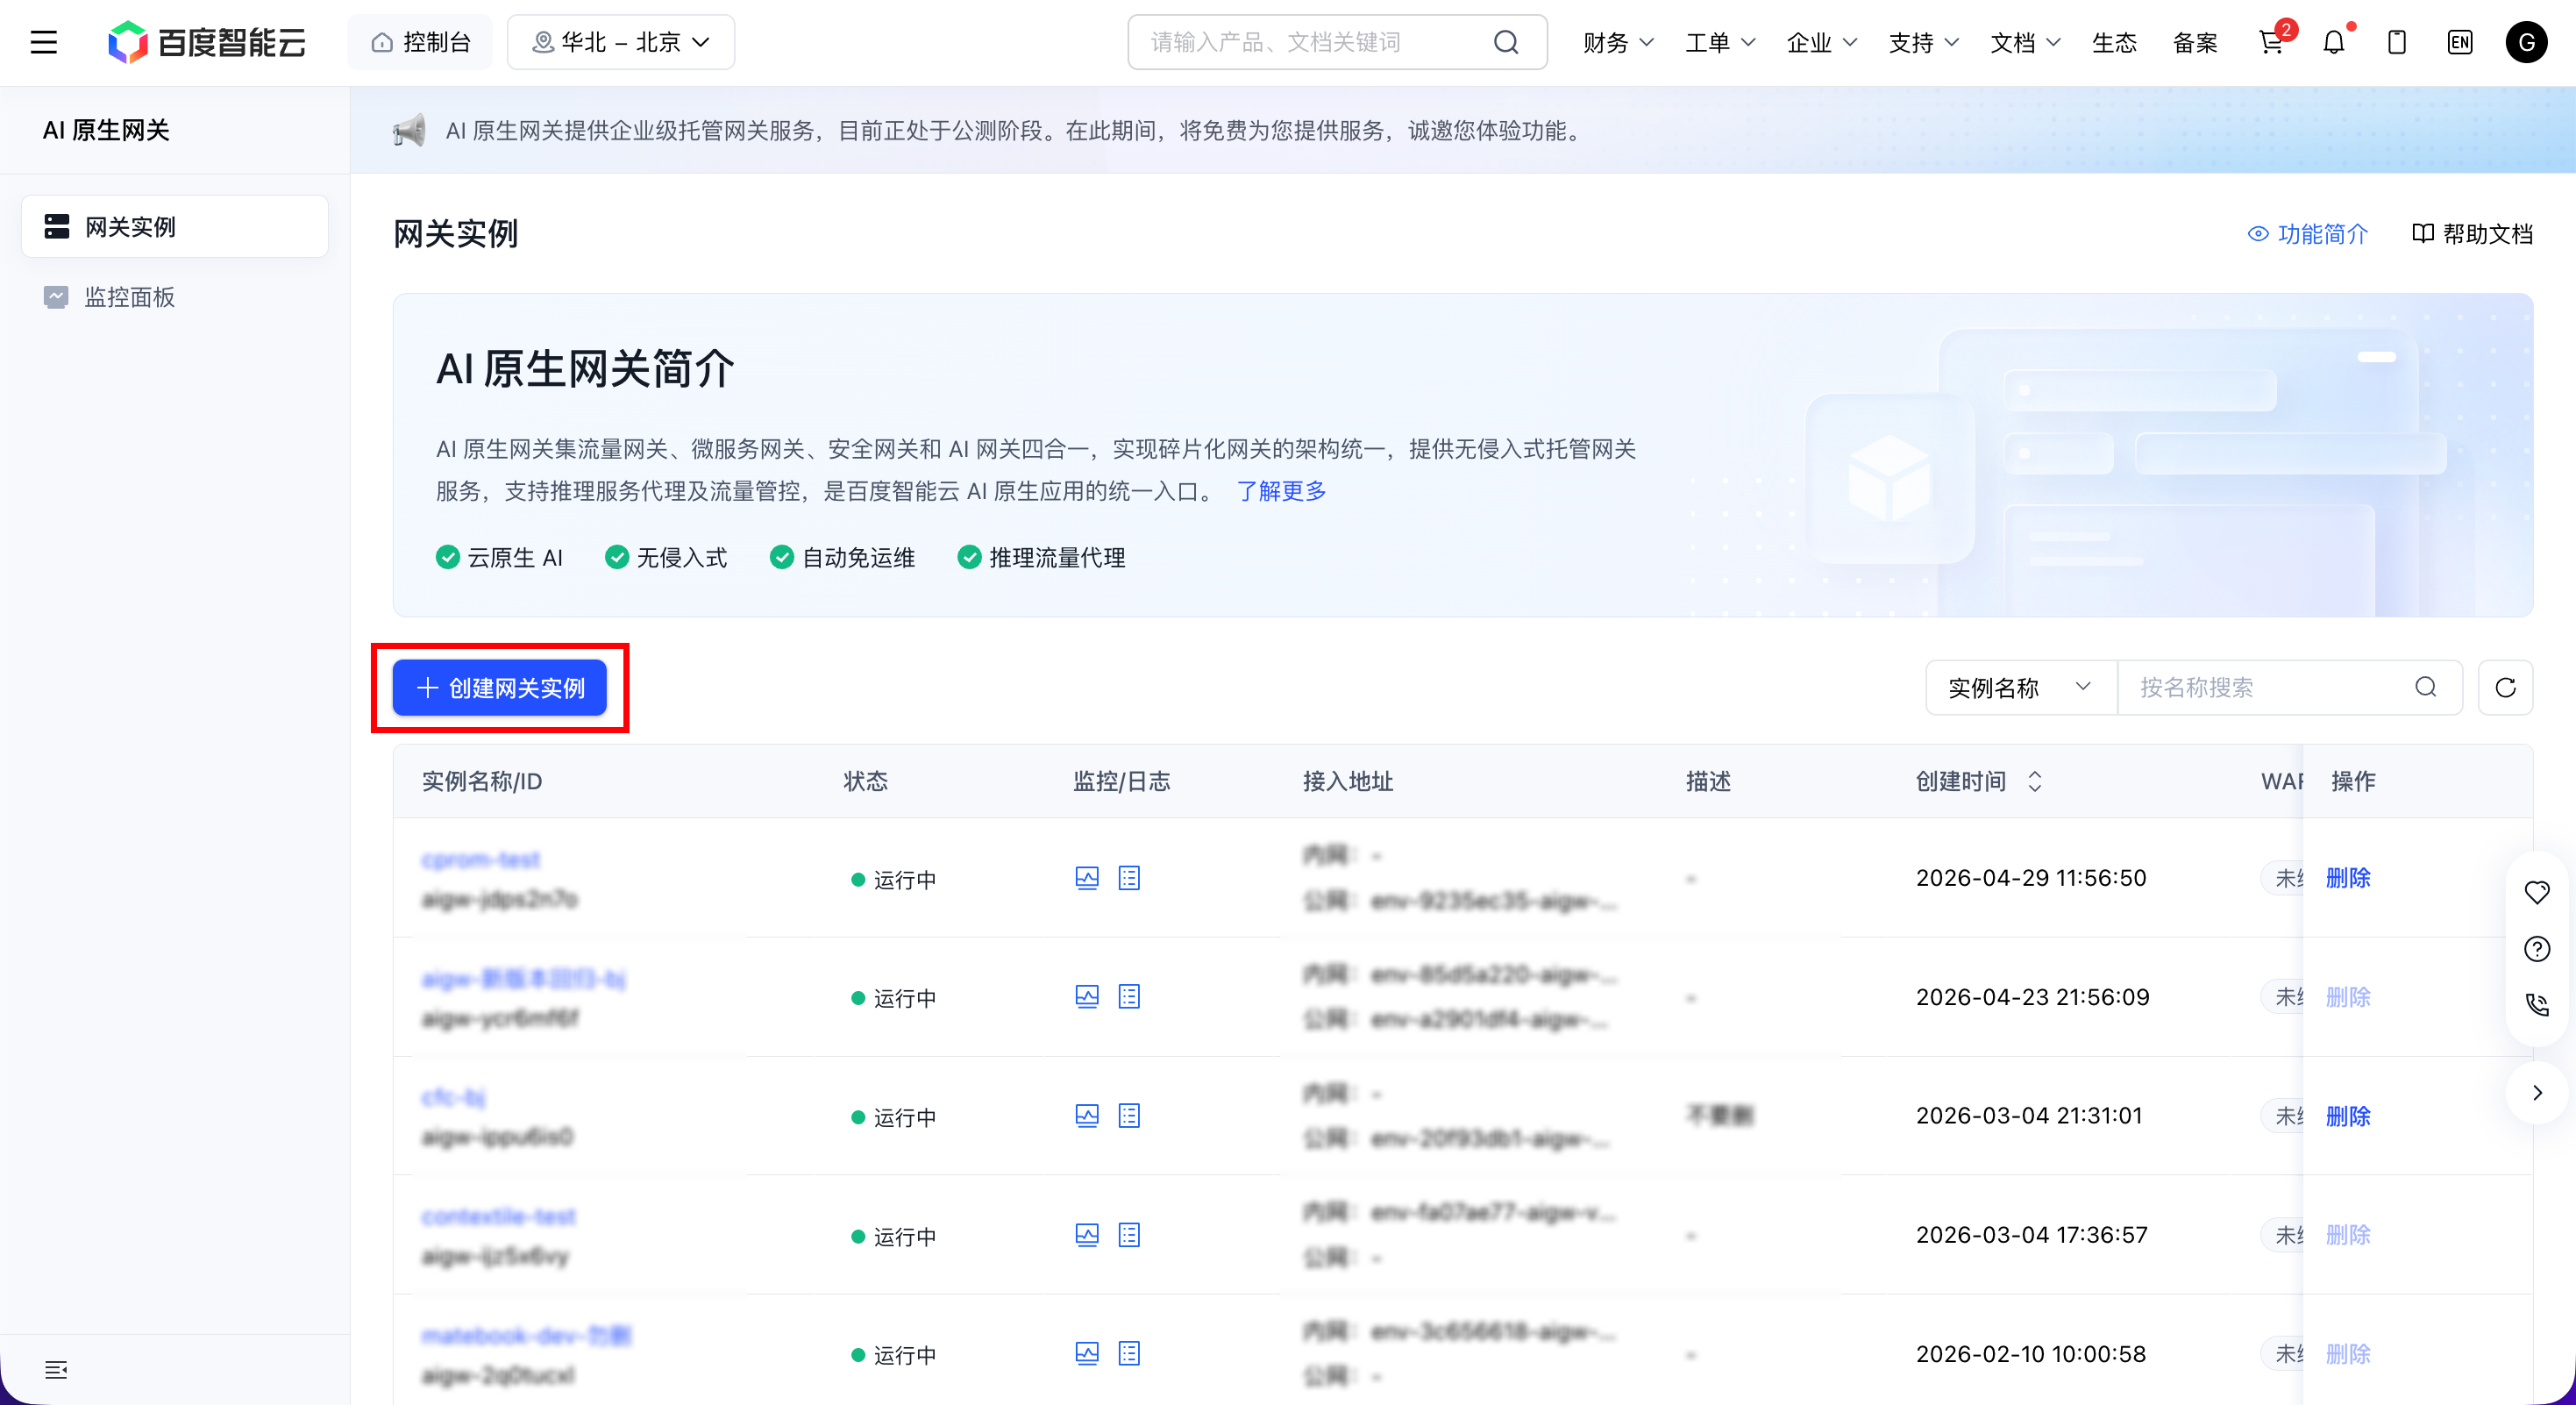Click the mobile phone icon in header

(x=2397, y=42)
